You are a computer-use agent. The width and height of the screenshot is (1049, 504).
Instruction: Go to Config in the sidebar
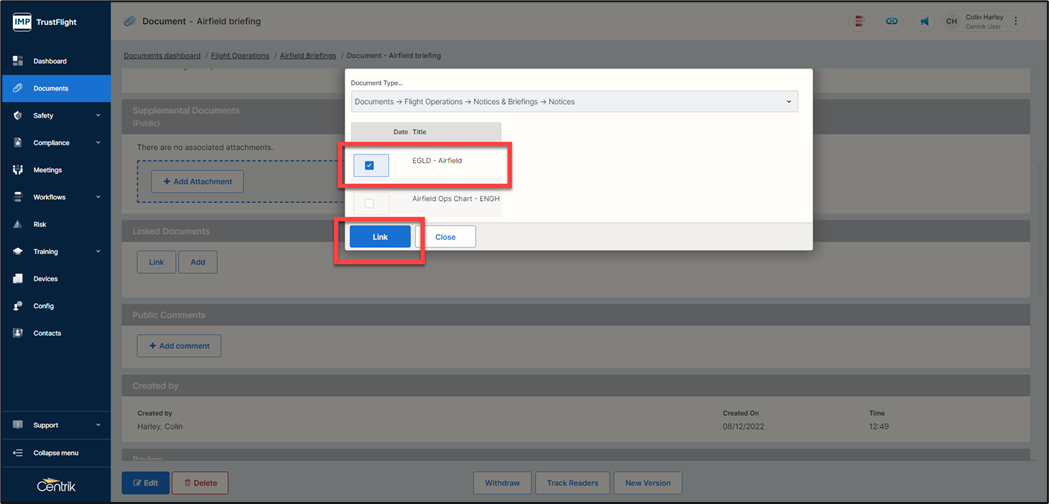point(43,306)
